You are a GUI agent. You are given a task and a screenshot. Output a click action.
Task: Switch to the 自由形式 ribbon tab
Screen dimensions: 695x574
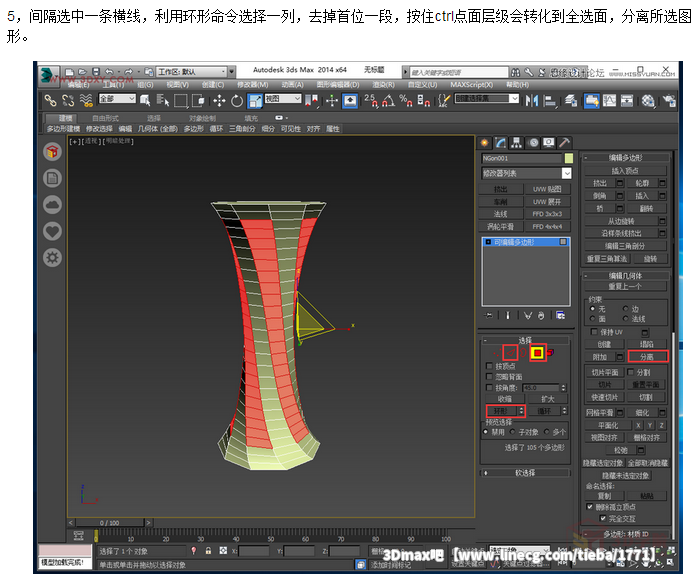click(x=105, y=118)
